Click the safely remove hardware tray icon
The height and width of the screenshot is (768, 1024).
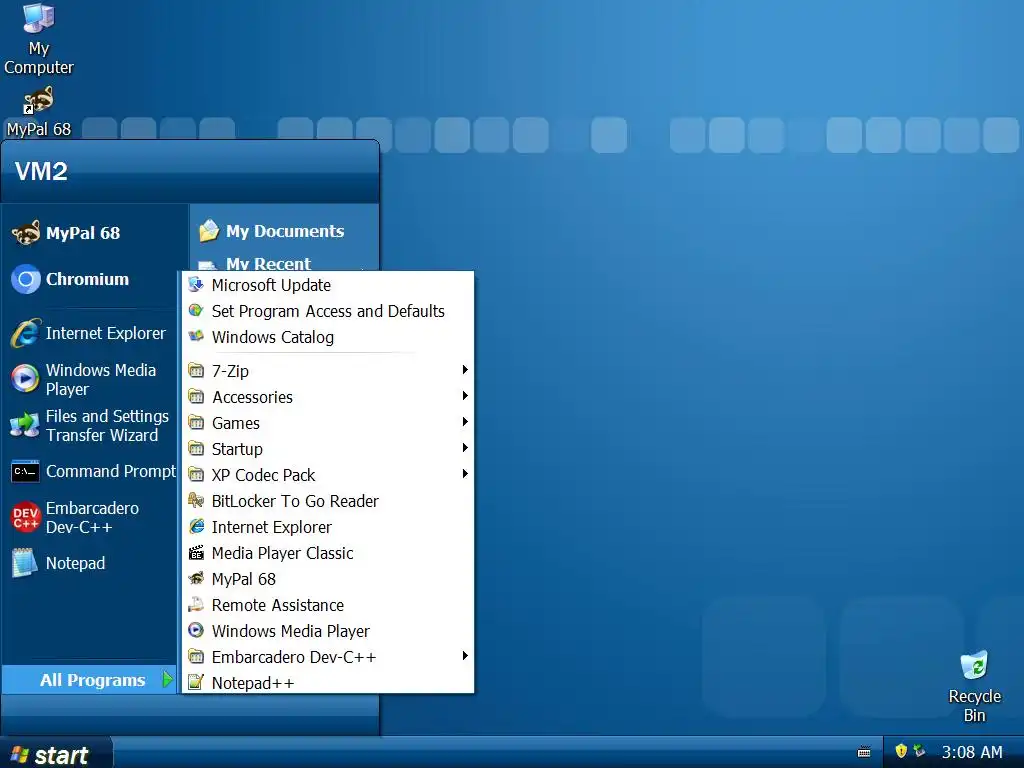(919, 751)
